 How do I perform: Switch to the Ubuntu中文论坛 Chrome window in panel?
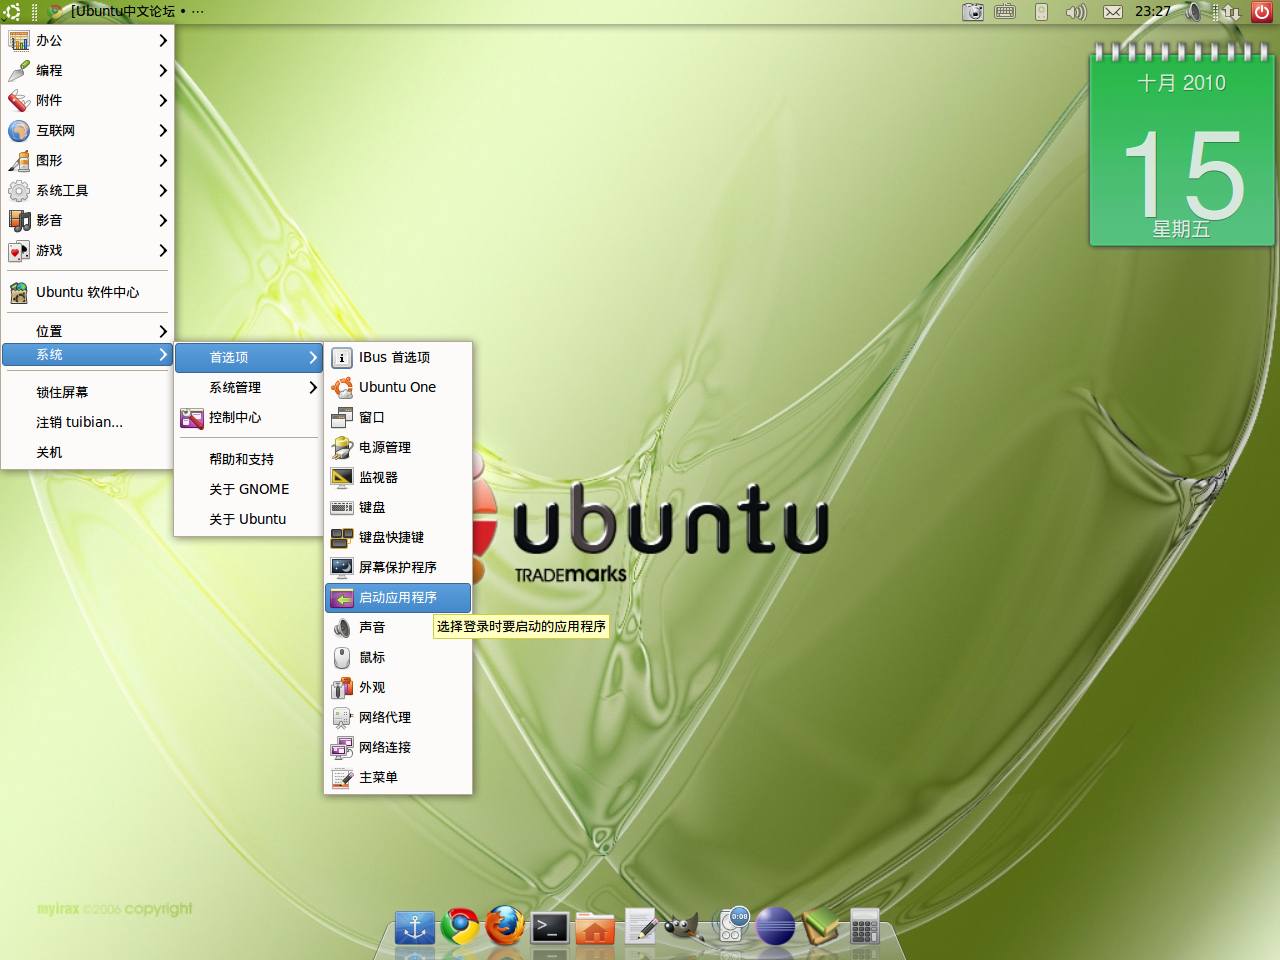127,12
